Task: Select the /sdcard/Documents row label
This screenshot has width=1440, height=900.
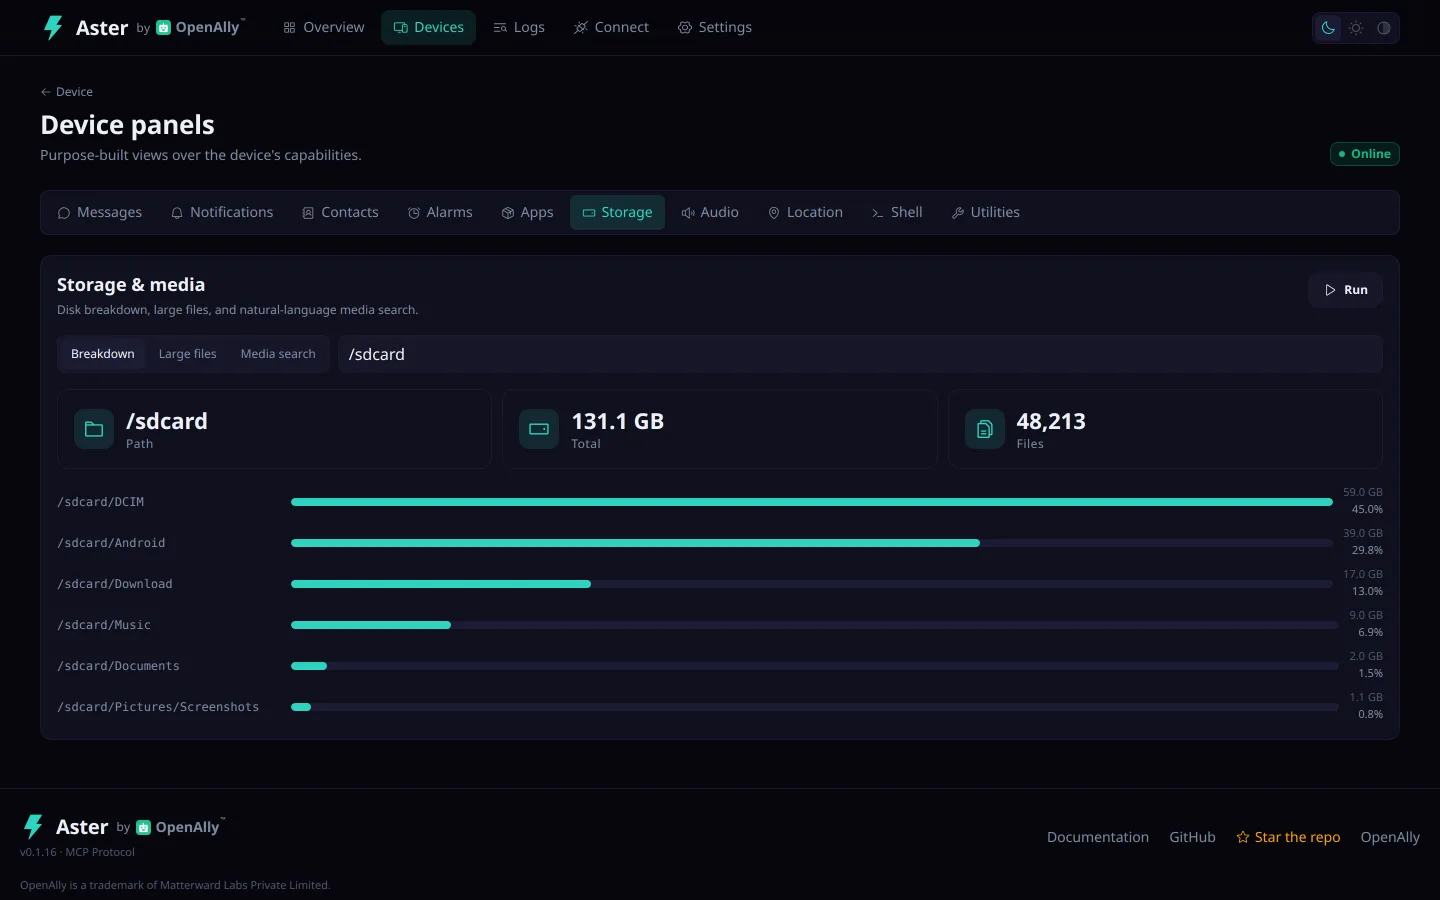Action: (118, 666)
